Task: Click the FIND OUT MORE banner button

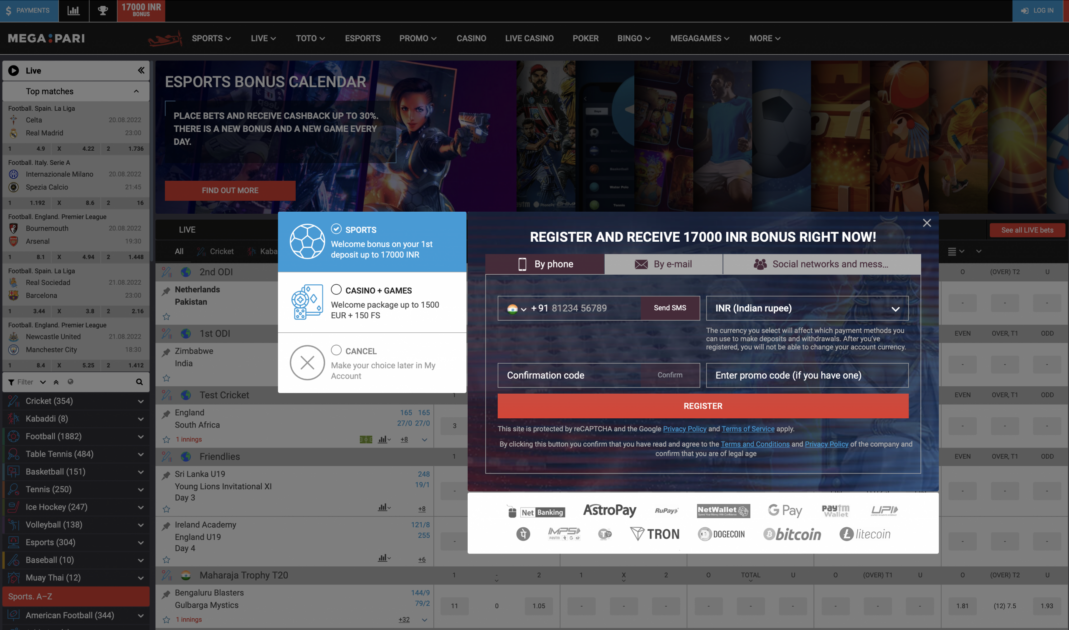Action: point(230,190)
